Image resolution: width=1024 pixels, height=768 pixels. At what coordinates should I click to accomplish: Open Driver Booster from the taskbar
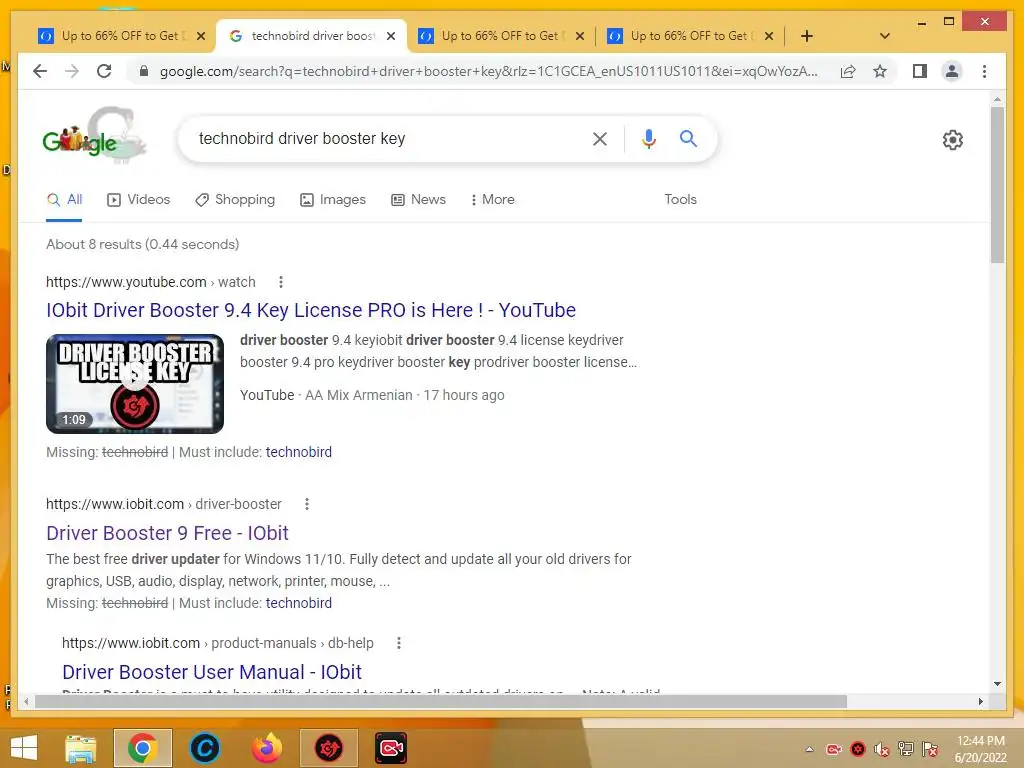[x=328, y=748]
